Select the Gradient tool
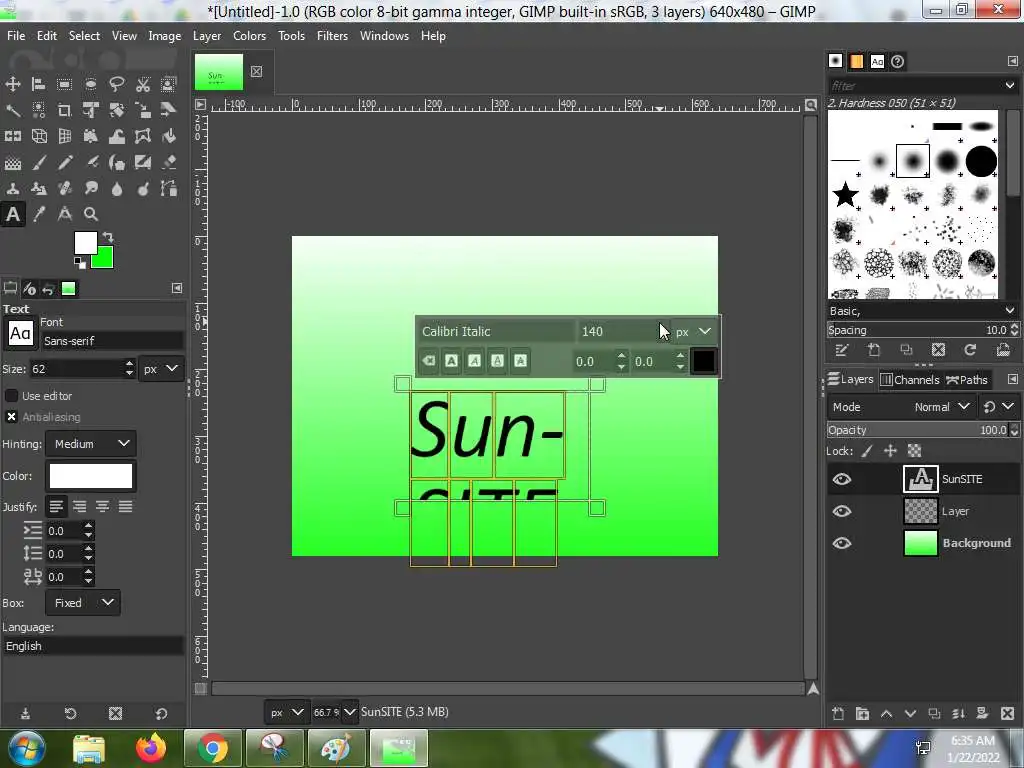 (12, 163)
